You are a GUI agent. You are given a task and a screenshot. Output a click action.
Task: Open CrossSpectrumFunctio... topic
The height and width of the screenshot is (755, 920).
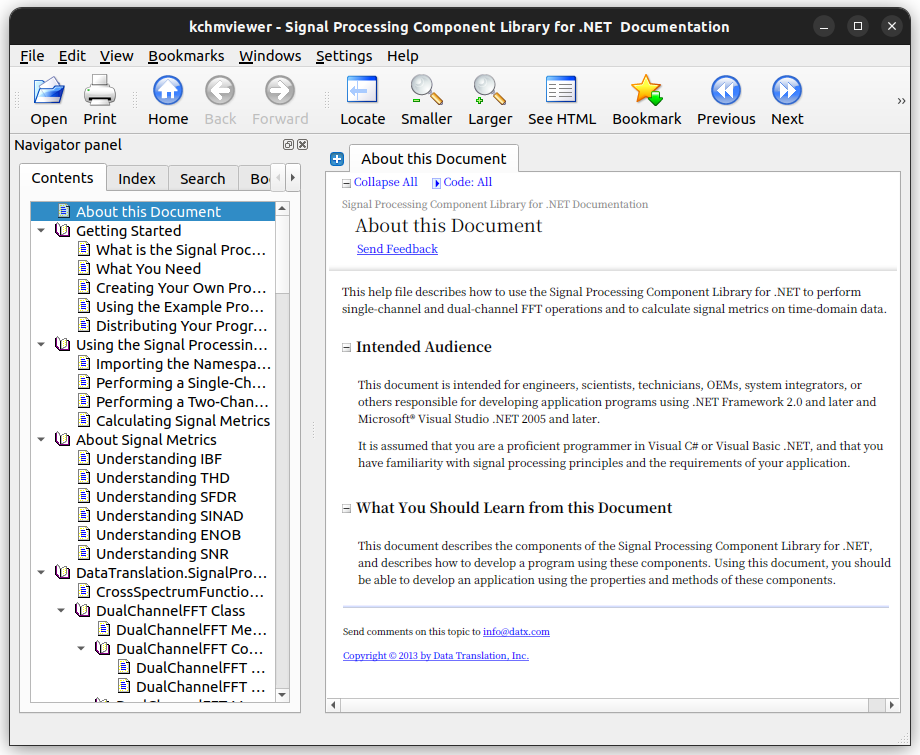click(180, 591)
